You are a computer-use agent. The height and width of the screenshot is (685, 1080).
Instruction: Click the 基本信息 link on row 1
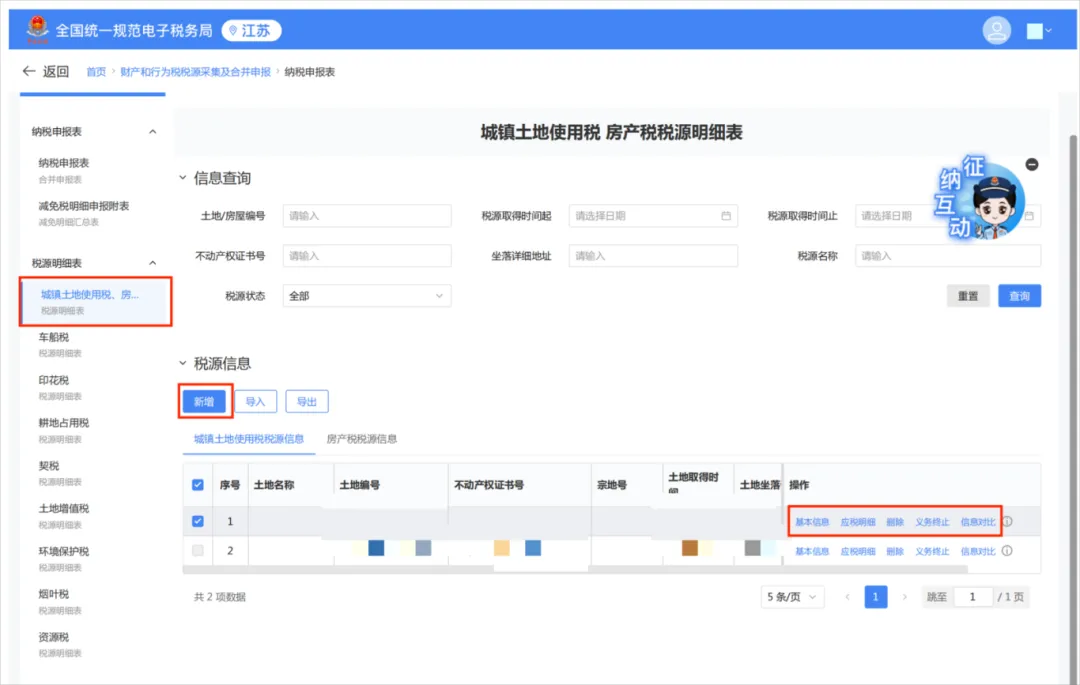[812, 521]
